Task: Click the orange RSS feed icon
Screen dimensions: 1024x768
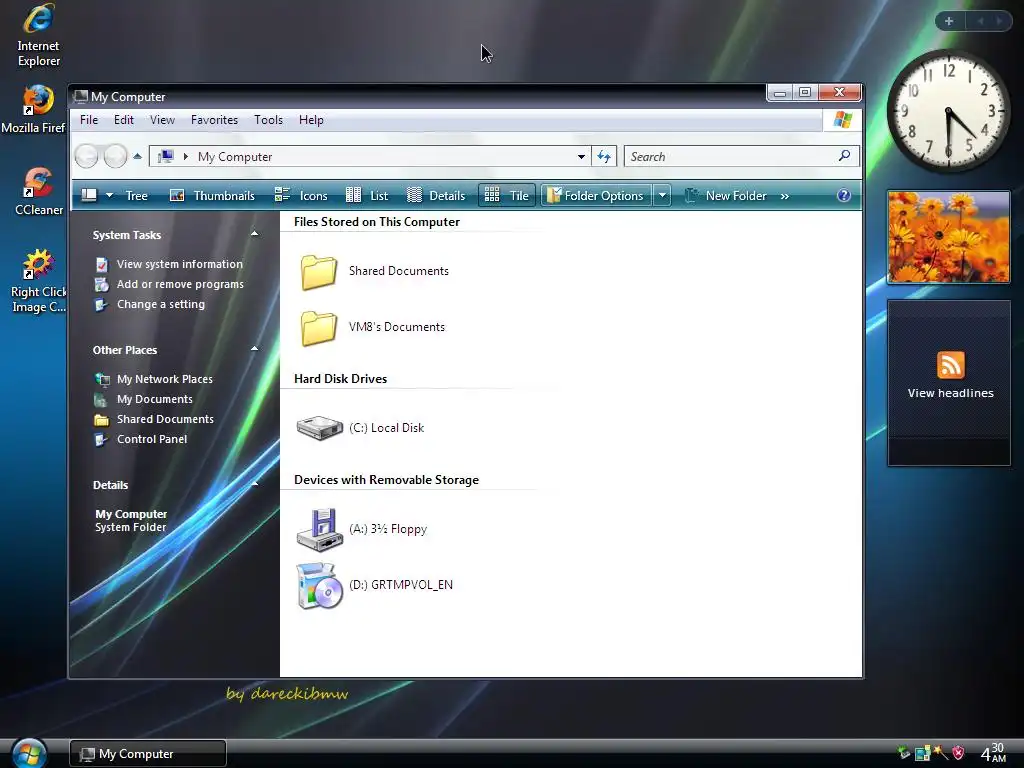Action: click(x=950, y=364)
